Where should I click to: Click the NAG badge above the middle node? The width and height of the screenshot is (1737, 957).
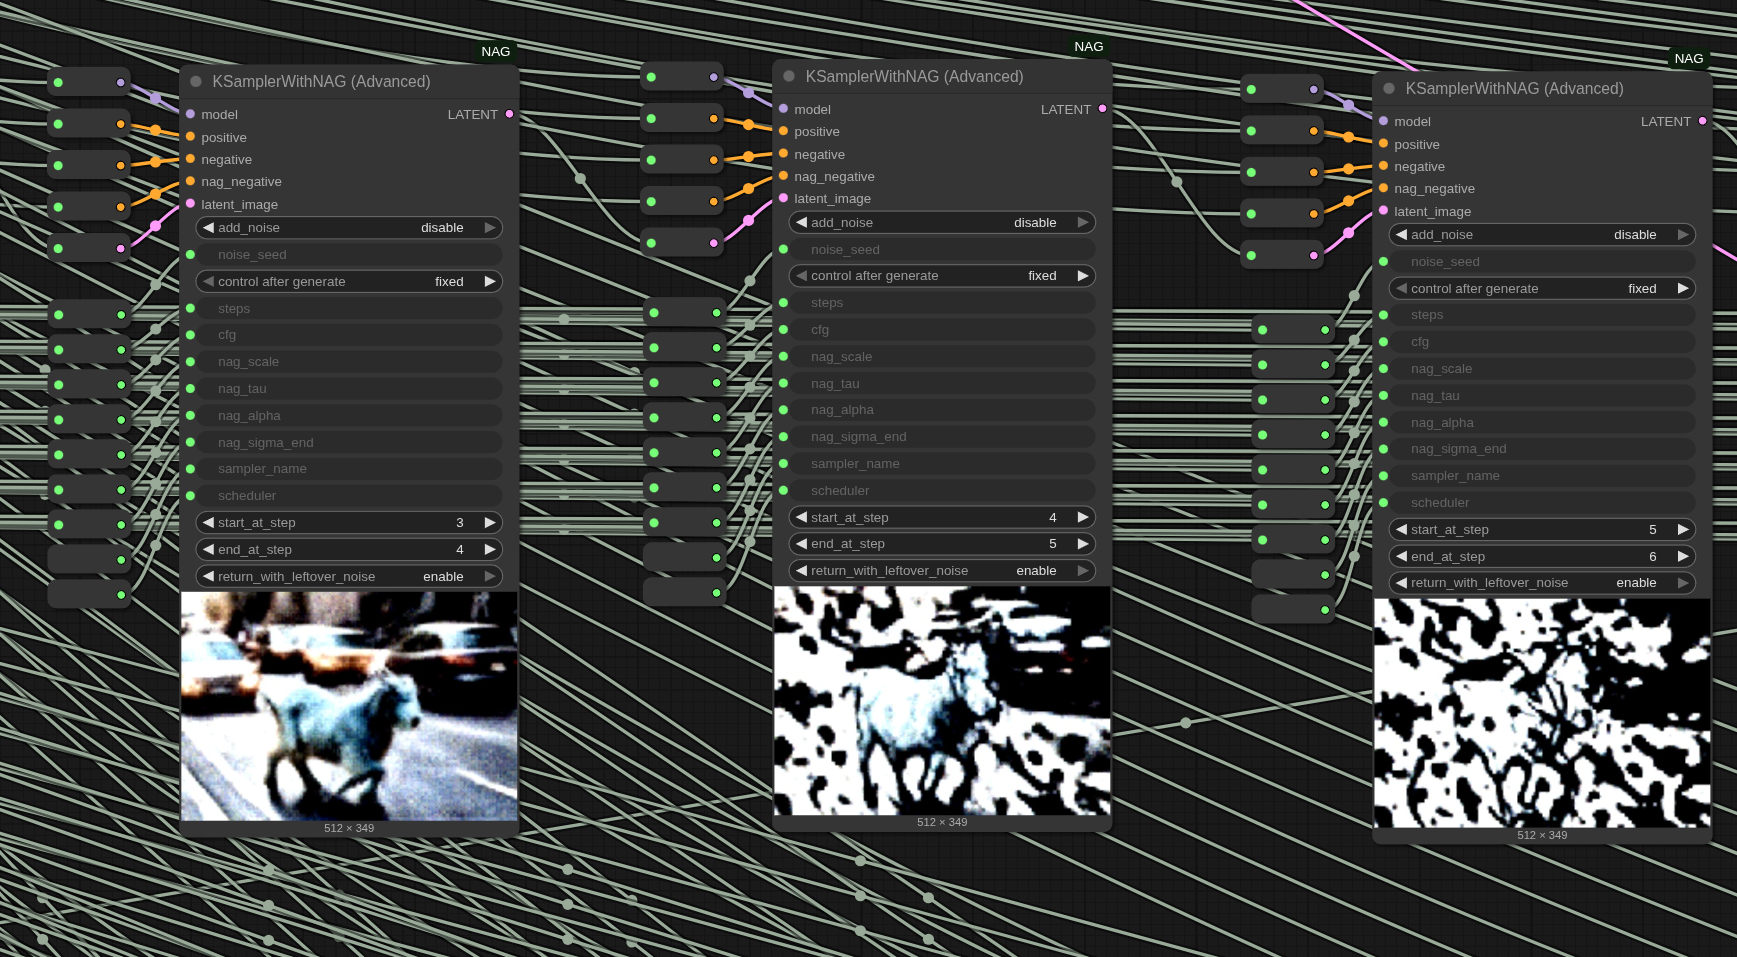coord(1089,47)
